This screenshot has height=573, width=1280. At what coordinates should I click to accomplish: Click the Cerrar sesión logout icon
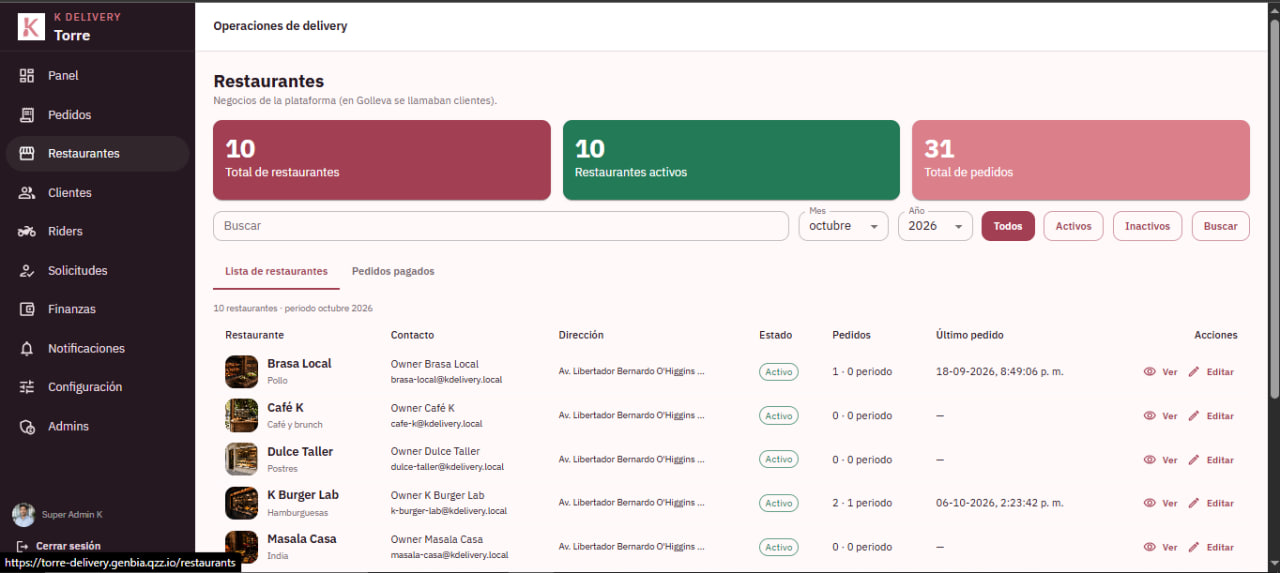click(23, 546)
